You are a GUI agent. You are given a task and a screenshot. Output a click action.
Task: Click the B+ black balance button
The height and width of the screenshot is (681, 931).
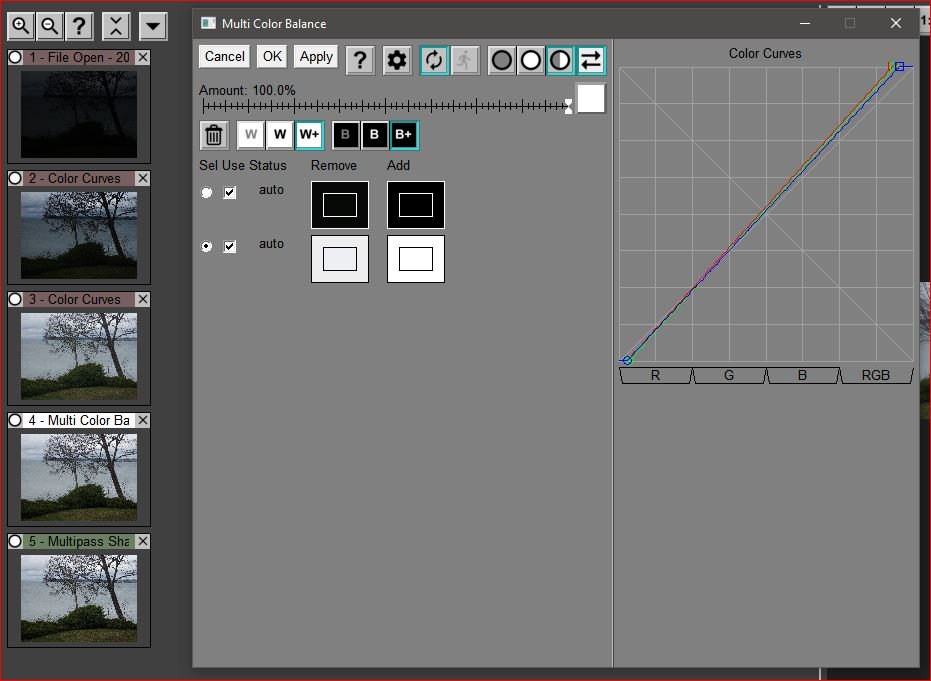(x=403, y=134)
